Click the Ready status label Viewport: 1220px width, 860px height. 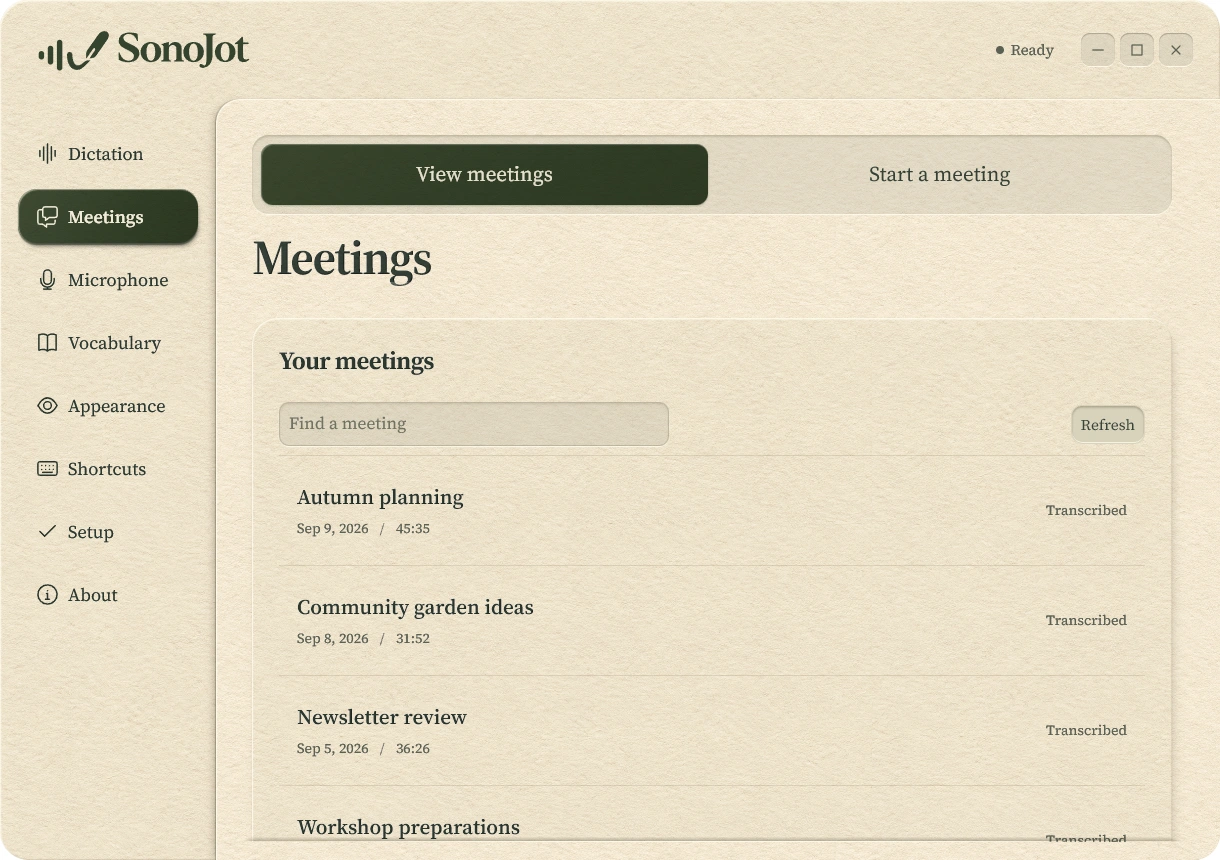1032,50
